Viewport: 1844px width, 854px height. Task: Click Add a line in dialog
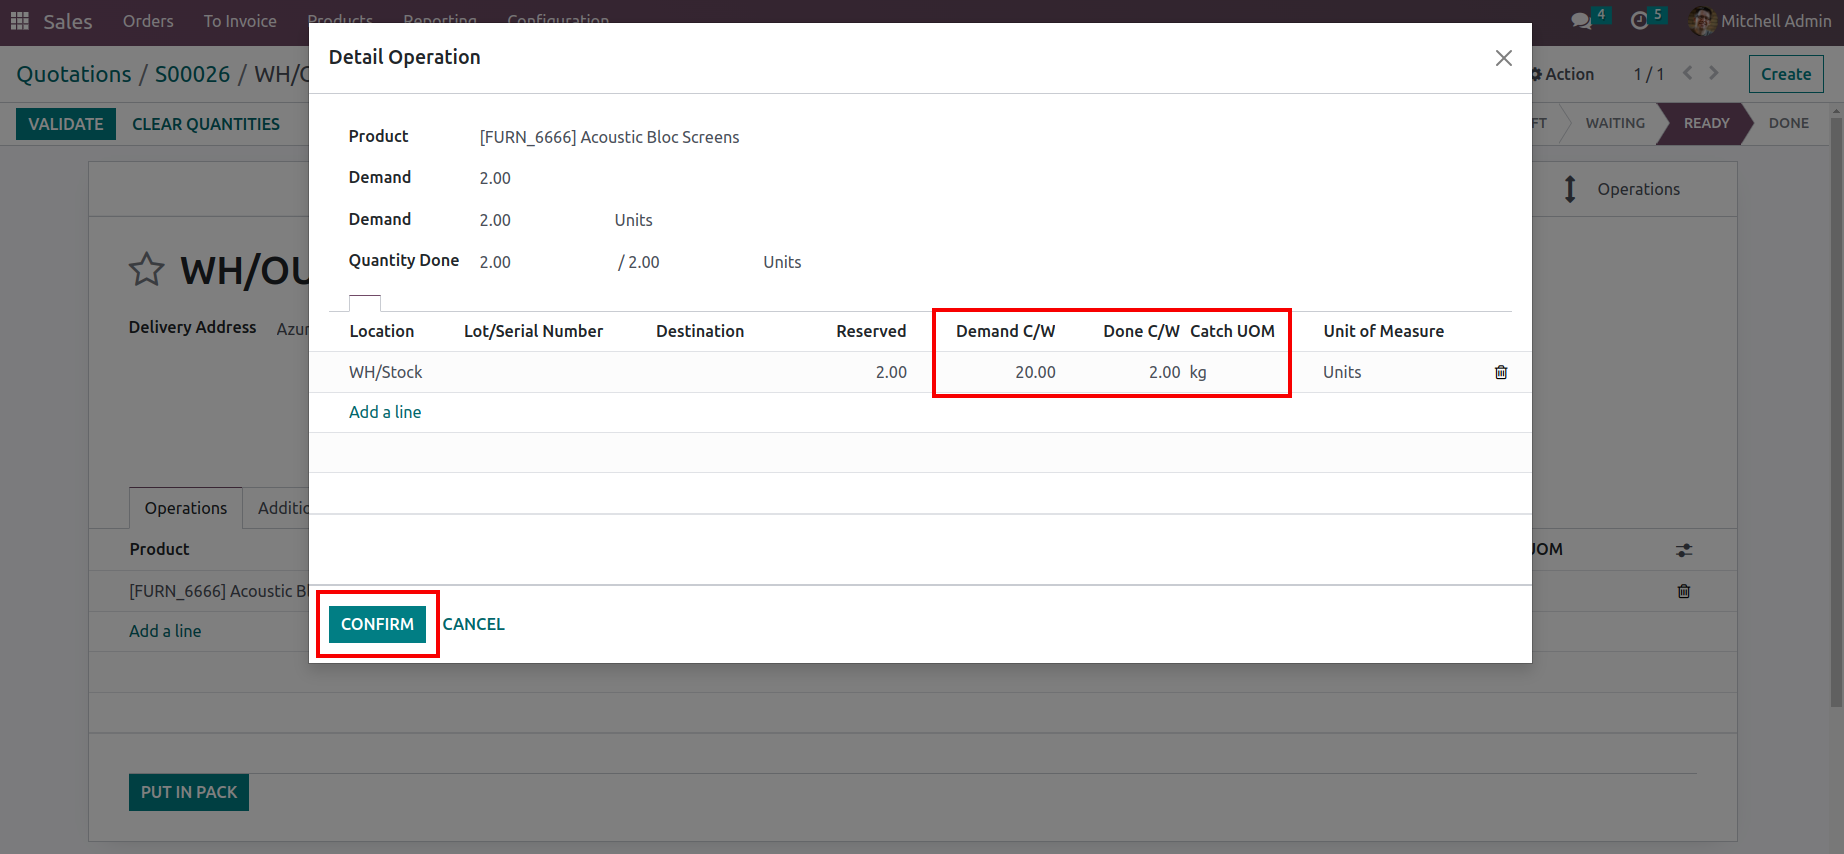[385, 412]
